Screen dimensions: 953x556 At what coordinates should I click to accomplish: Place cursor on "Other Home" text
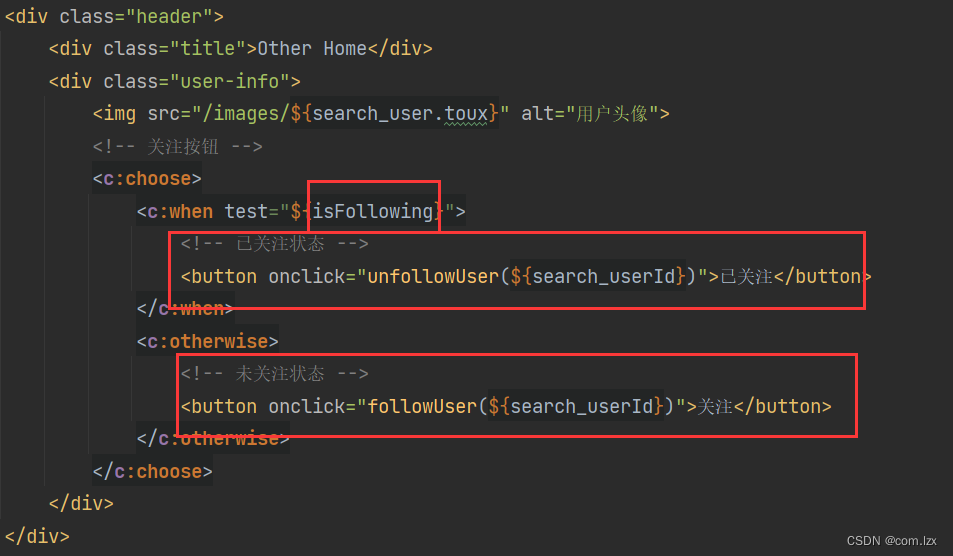click(x=312, y=49)
